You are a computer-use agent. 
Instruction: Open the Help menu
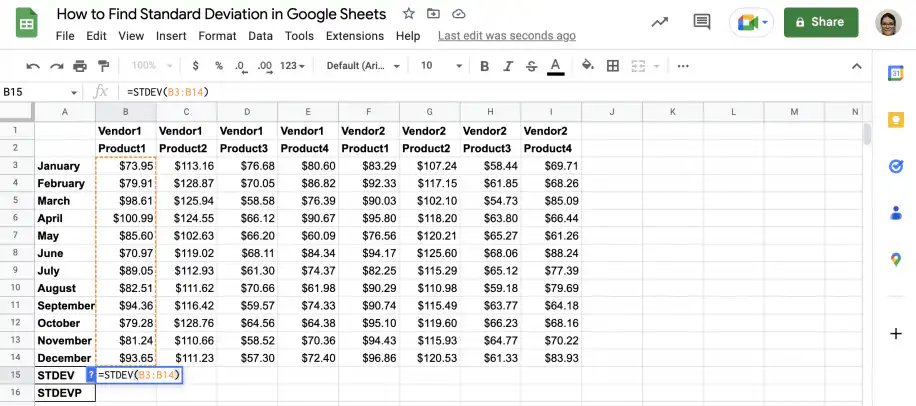(408, 36)
